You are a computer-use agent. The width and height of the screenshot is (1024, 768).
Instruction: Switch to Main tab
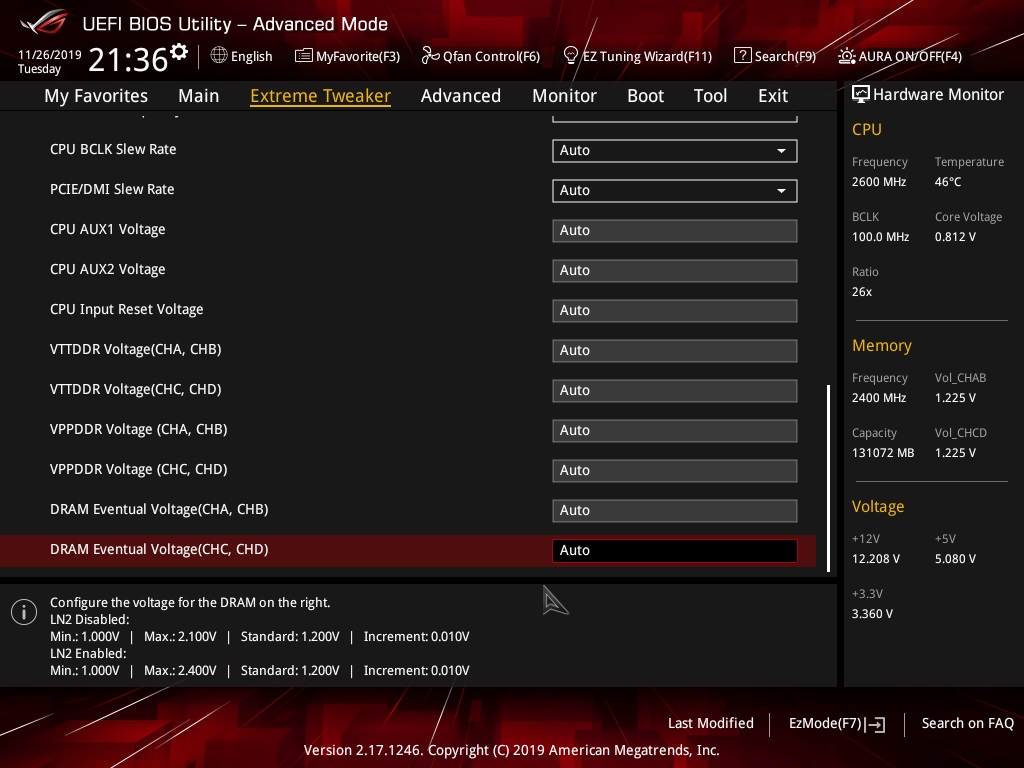coord(199,96)
